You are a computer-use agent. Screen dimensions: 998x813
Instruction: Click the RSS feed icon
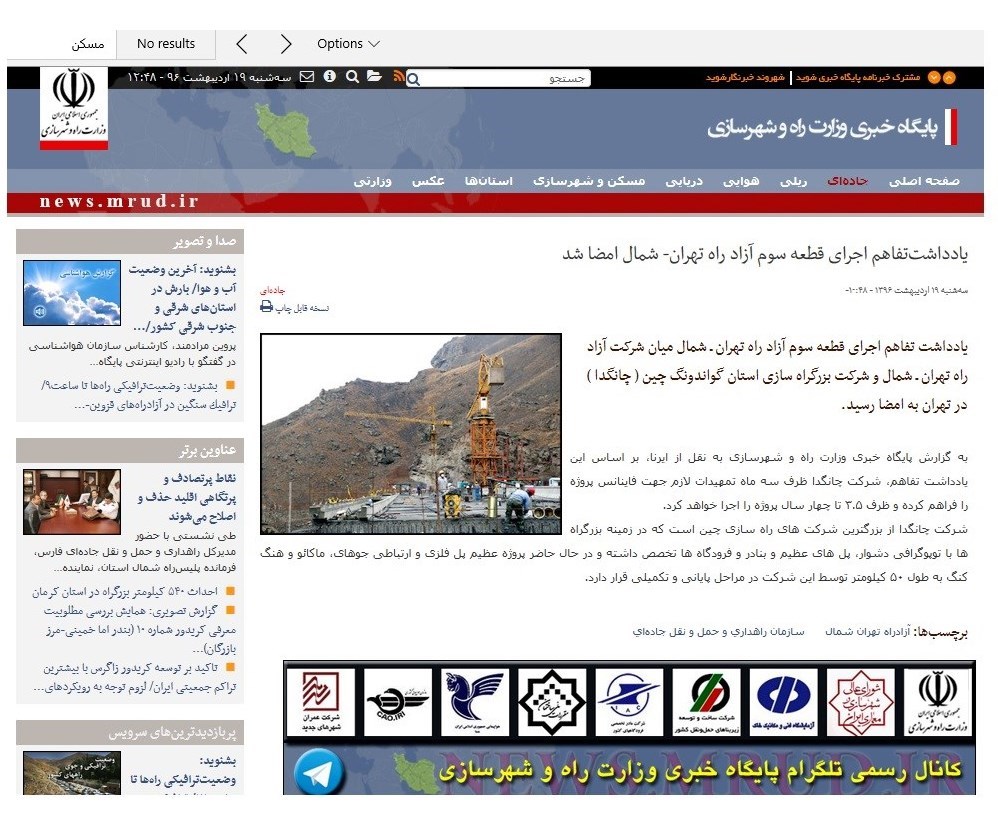(x=398, y=77)
